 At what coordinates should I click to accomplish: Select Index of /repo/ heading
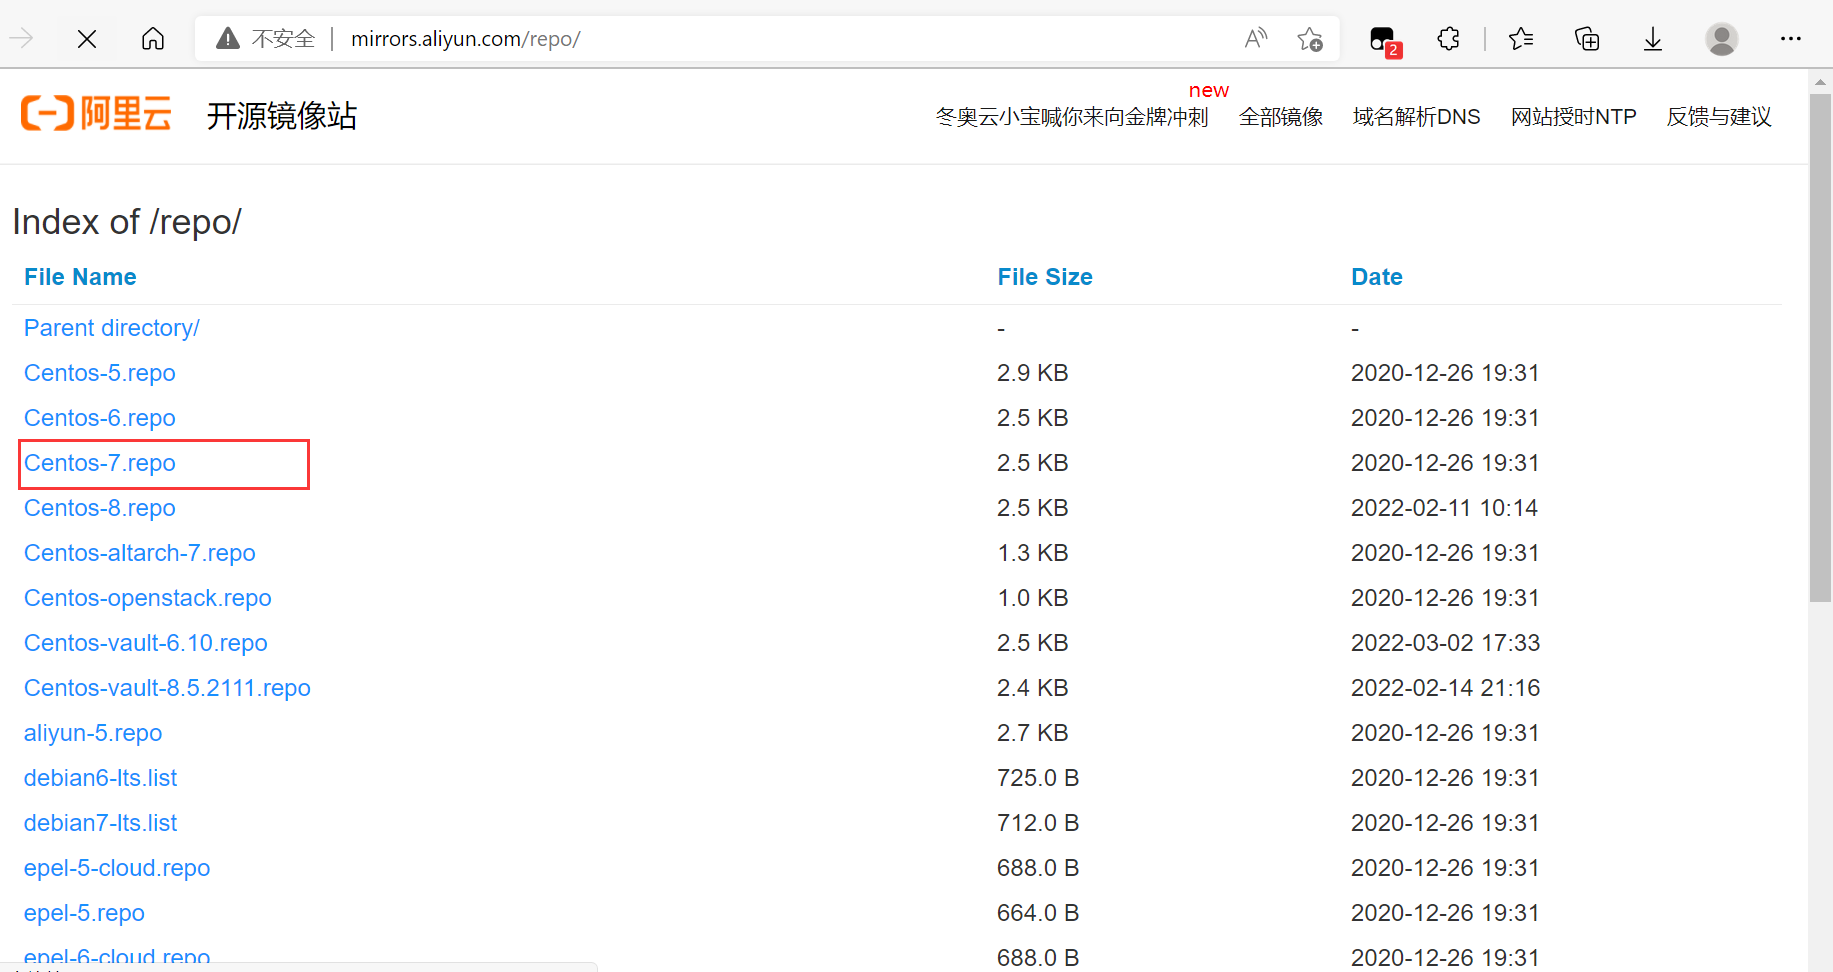[x=127, y=222]
